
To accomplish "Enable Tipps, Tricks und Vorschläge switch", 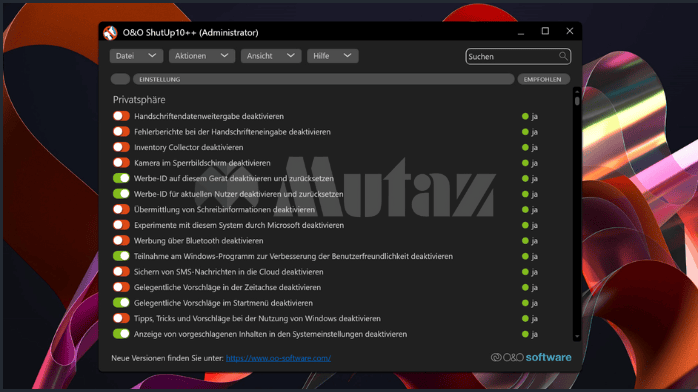I will tap(121, 319).
